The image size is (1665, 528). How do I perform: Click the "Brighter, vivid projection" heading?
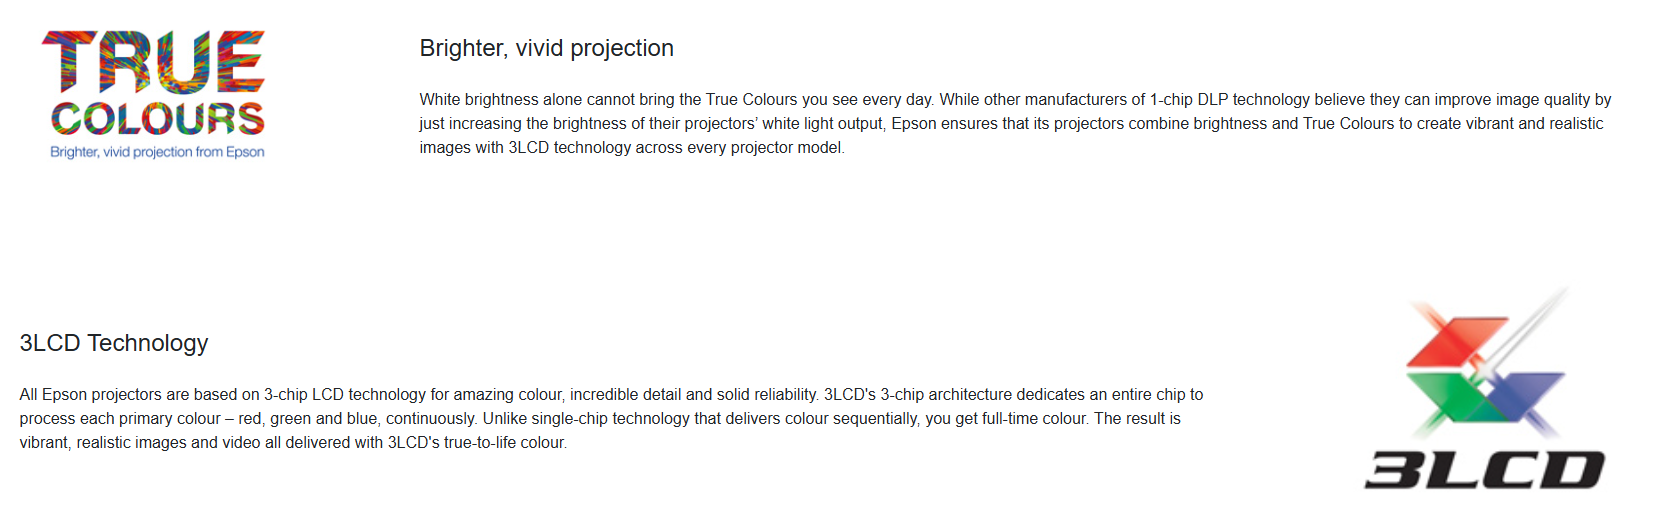546,48
